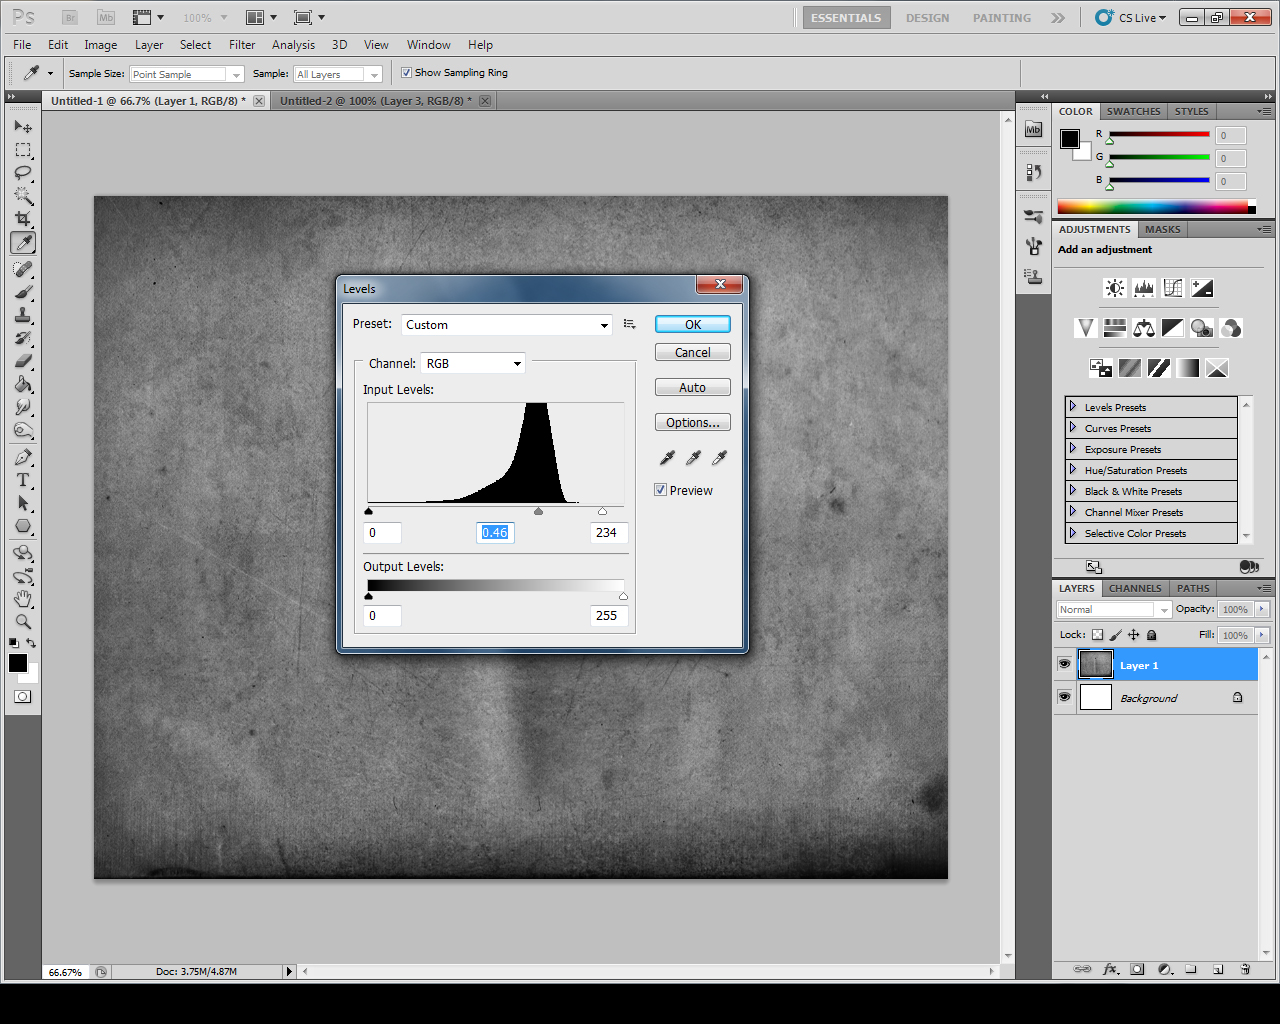Click the white point eyedropper in Levels
This screenshot has width=1280, height=1024.
tap(719, 458)
